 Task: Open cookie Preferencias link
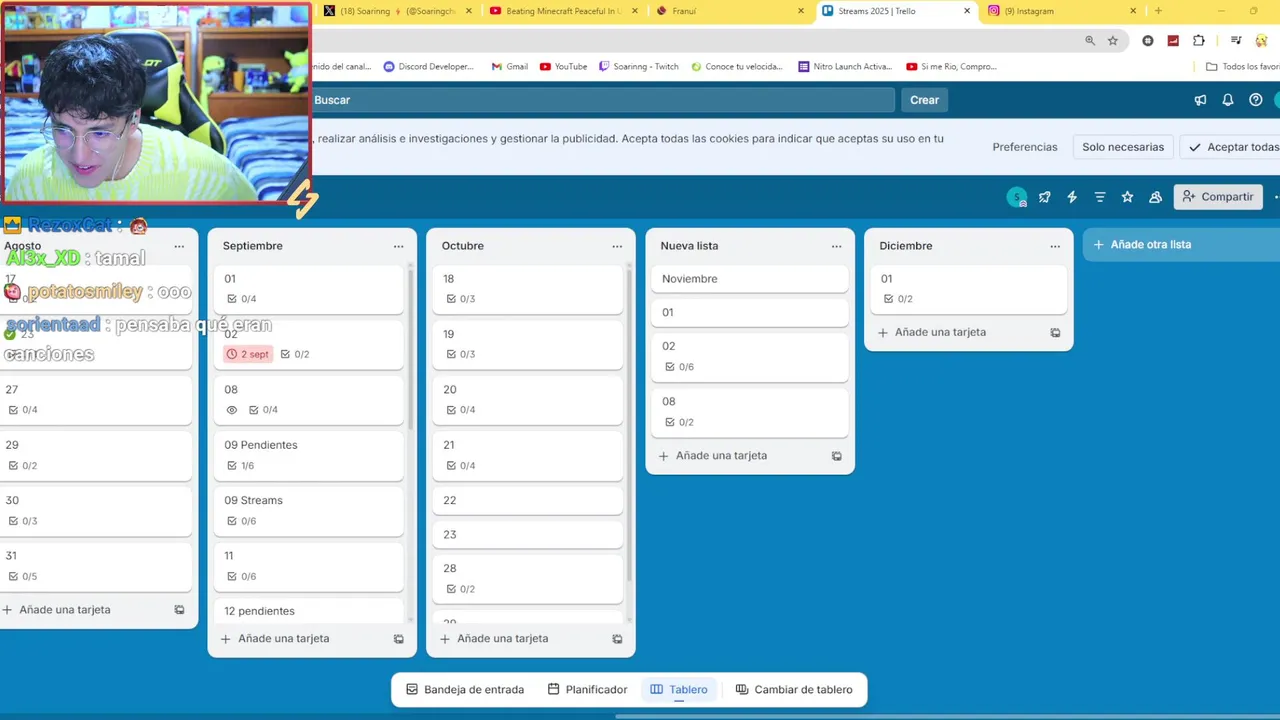(x=1025, y=147)
